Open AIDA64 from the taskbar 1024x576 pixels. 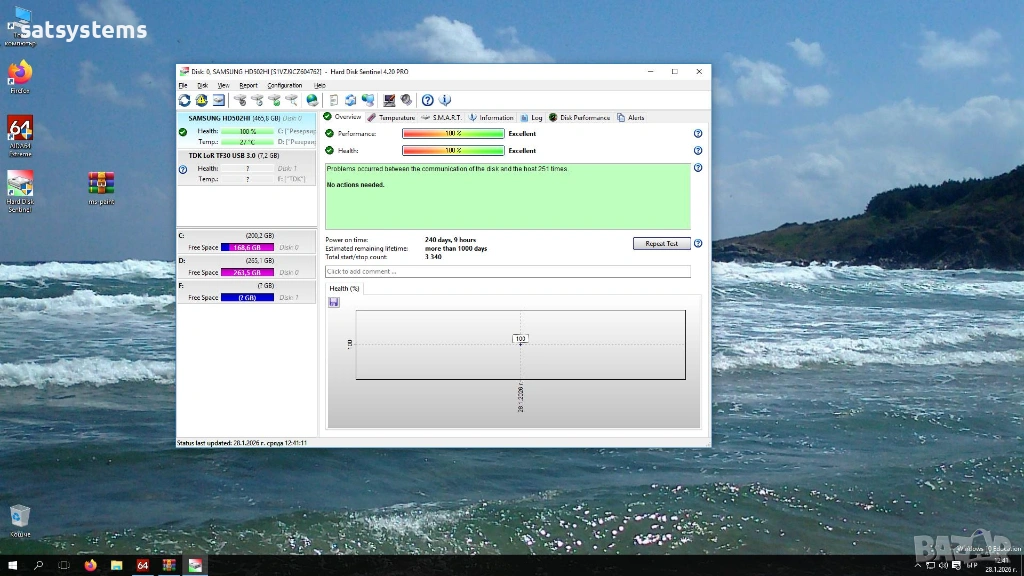click(x=143, y=565)
